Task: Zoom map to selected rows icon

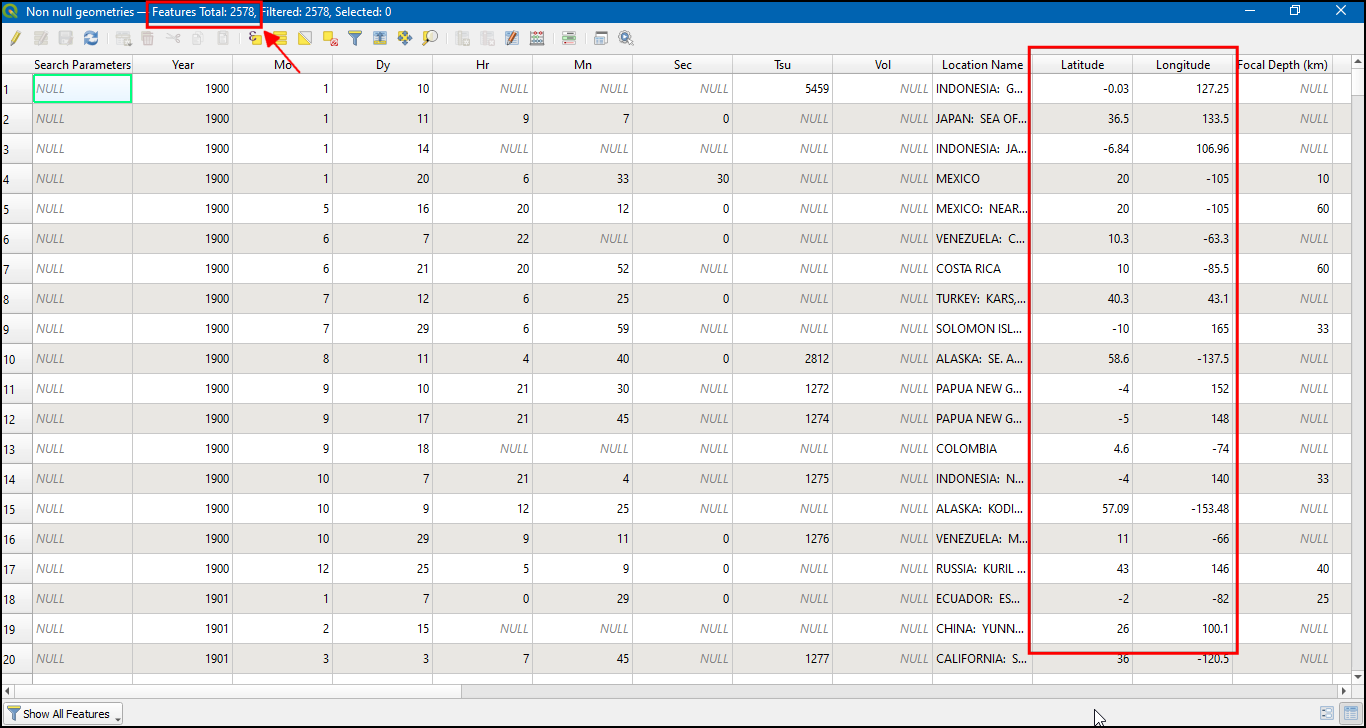Action: [430, 39]
